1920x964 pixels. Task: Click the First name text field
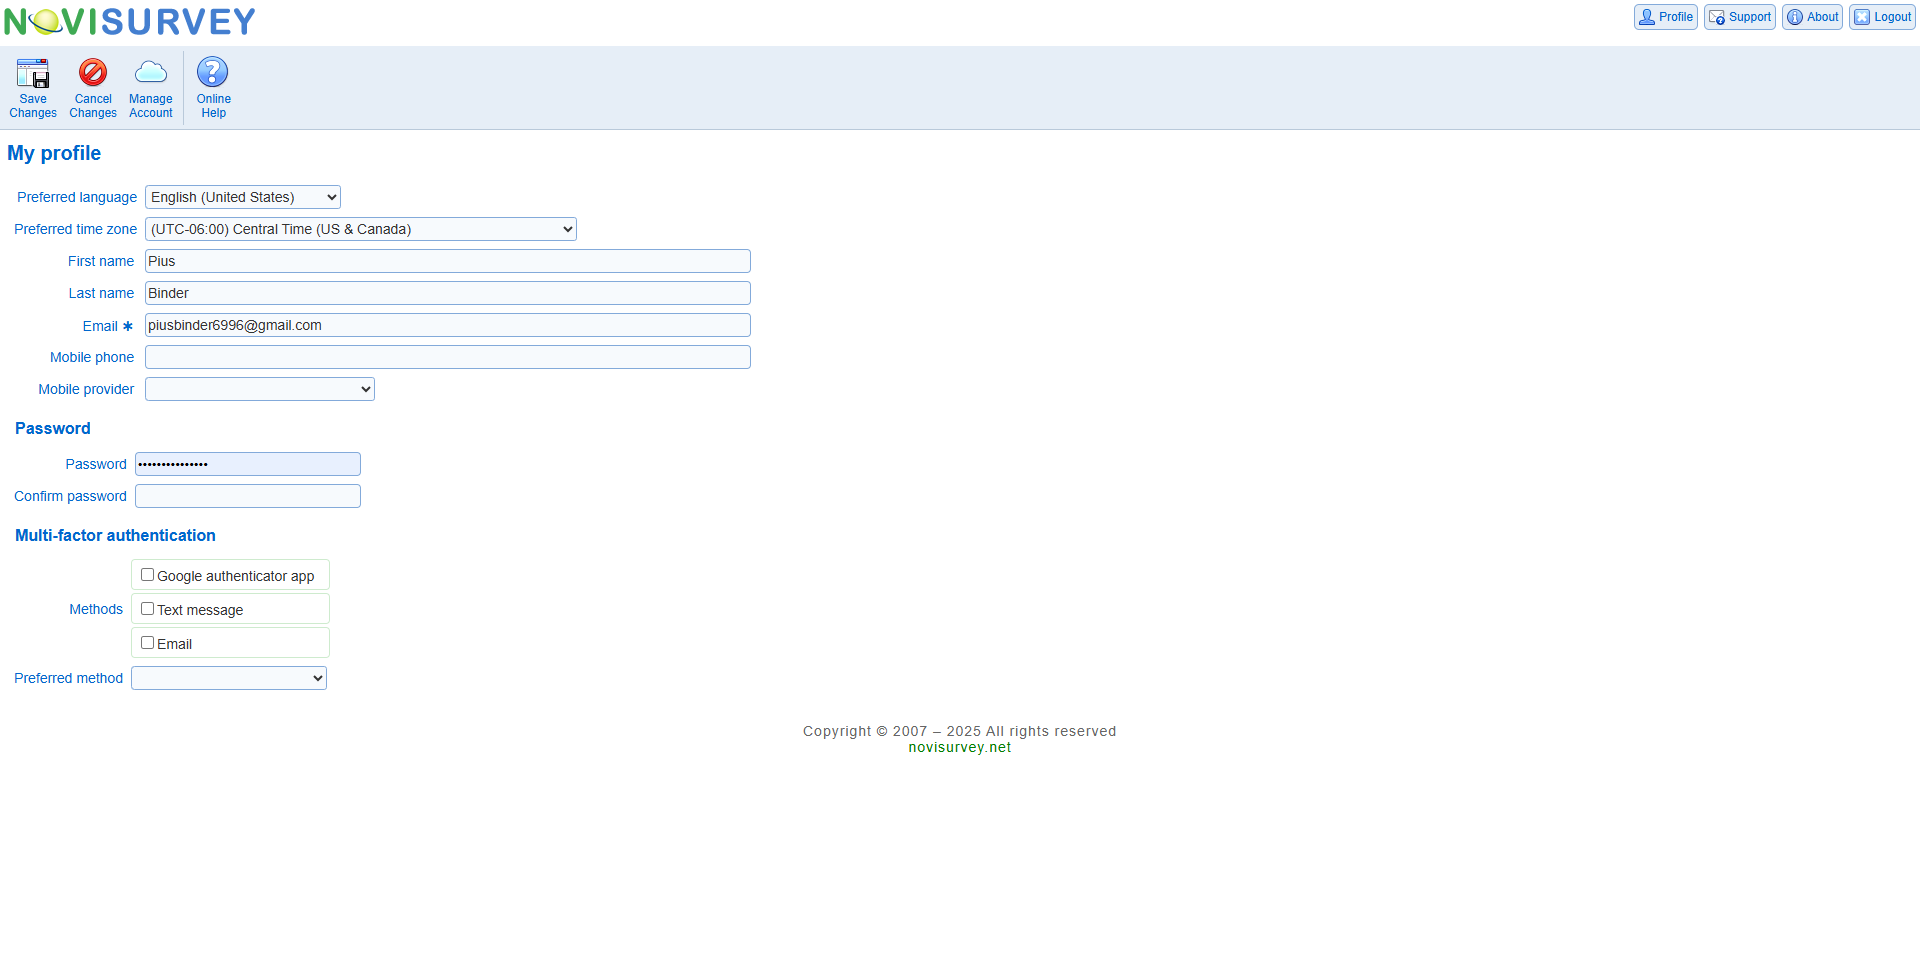coord(447,261)
